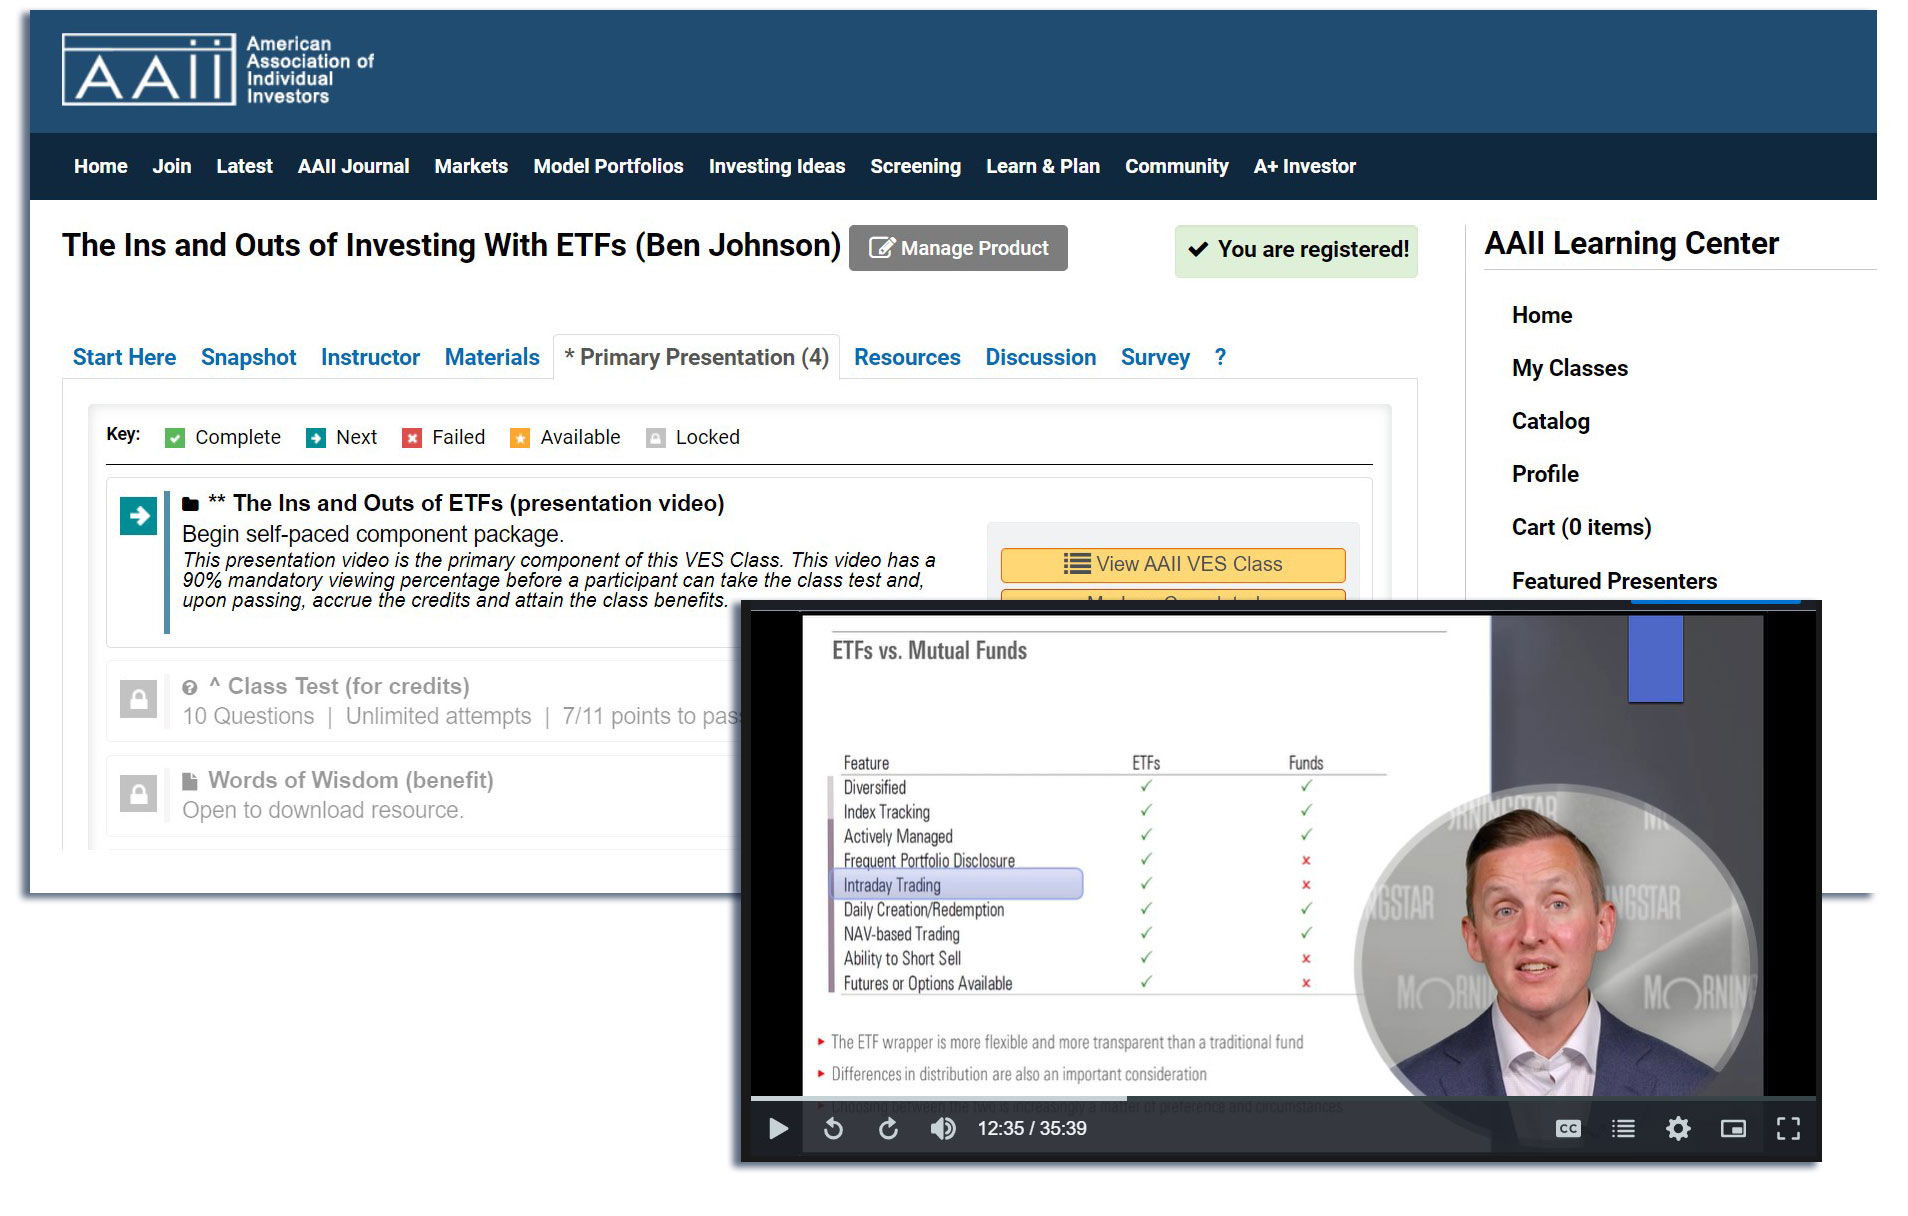Click the ETFs vs. Mutual Funds slide heading
The height and width of the screenshot is (1216, 1908).
tap(929, 651)
